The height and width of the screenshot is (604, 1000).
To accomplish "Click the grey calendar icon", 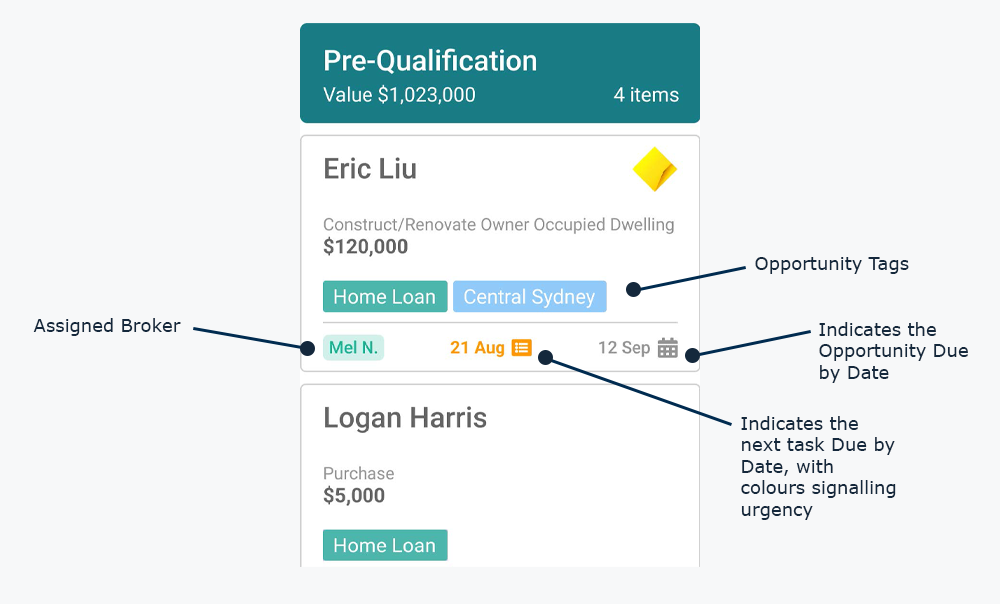I will (x=668, y=348).
